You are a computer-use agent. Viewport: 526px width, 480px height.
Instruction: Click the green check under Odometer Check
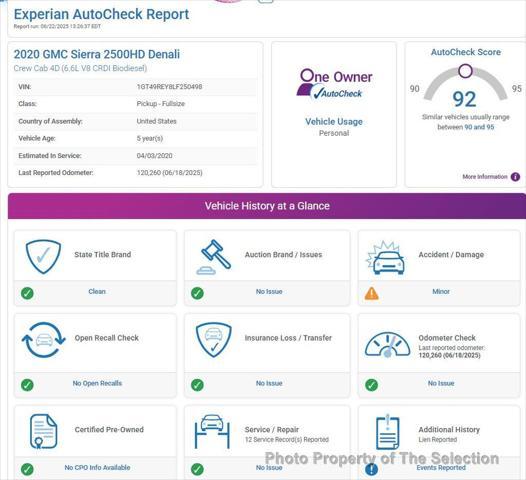tap(371, 385)
